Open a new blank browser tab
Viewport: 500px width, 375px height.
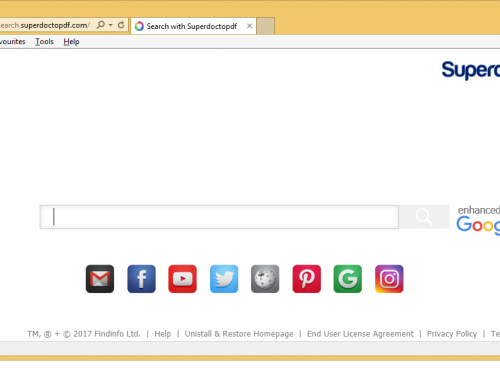pyautogui.click(x=266, y=26)
